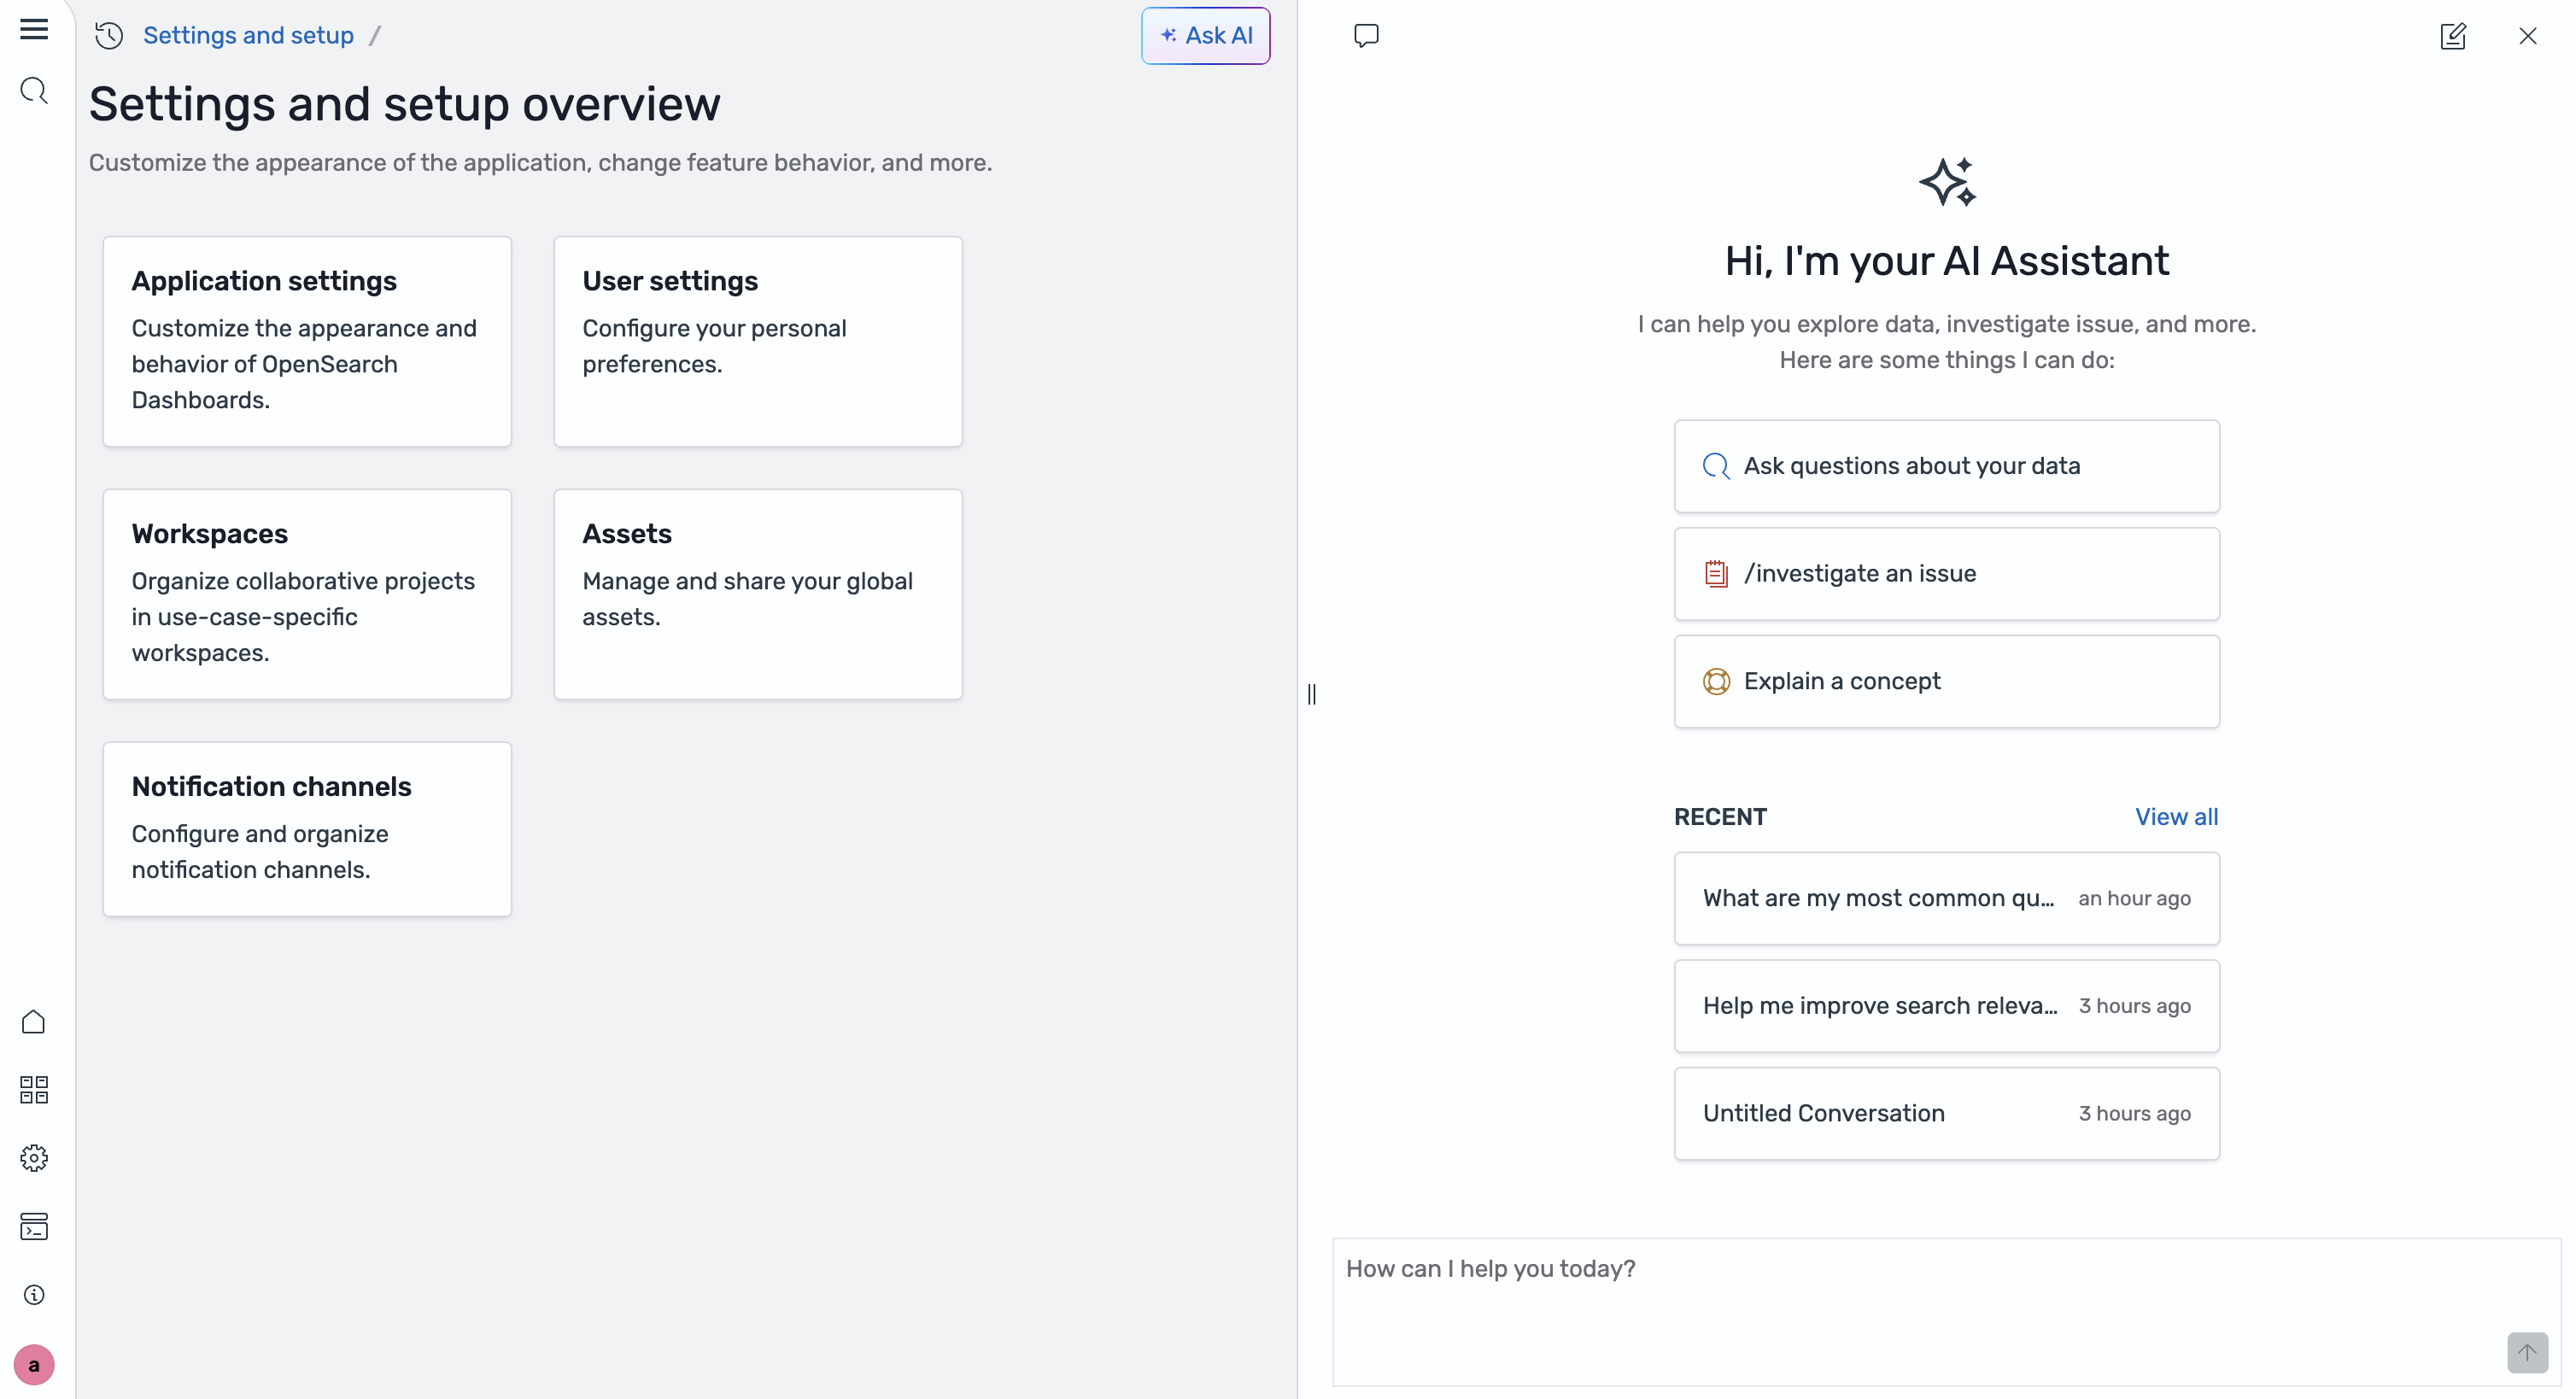
Task: Start a new conversation with compose icon
Action: [x=2453, y=36]
